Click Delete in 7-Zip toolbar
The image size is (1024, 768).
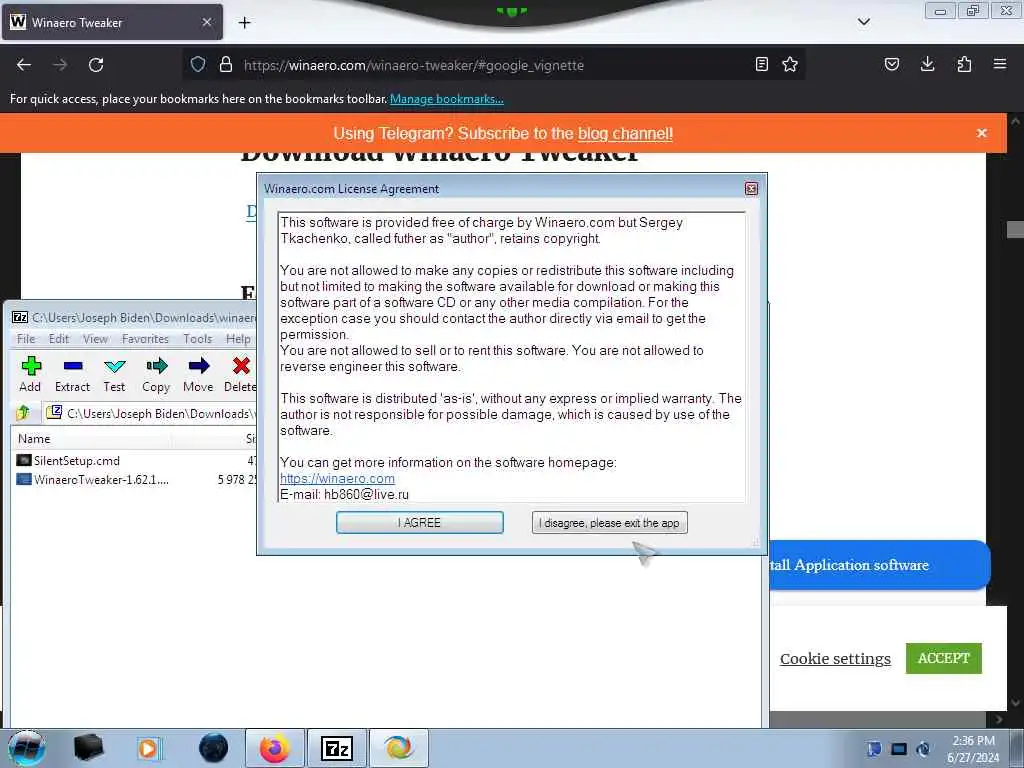(240, 375)
